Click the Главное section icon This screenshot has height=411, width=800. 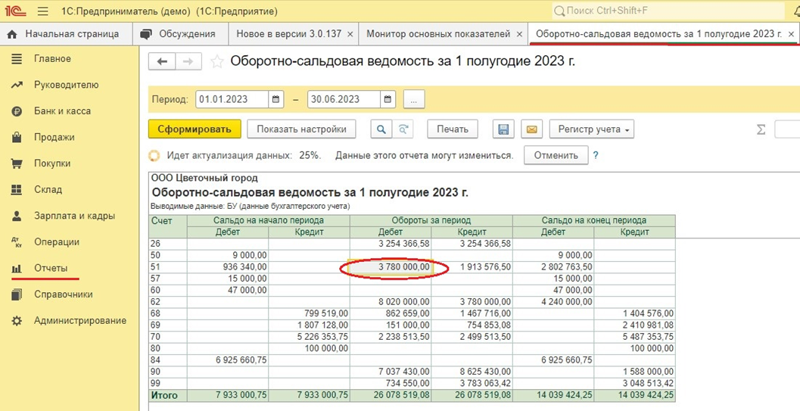coord(17,59)
